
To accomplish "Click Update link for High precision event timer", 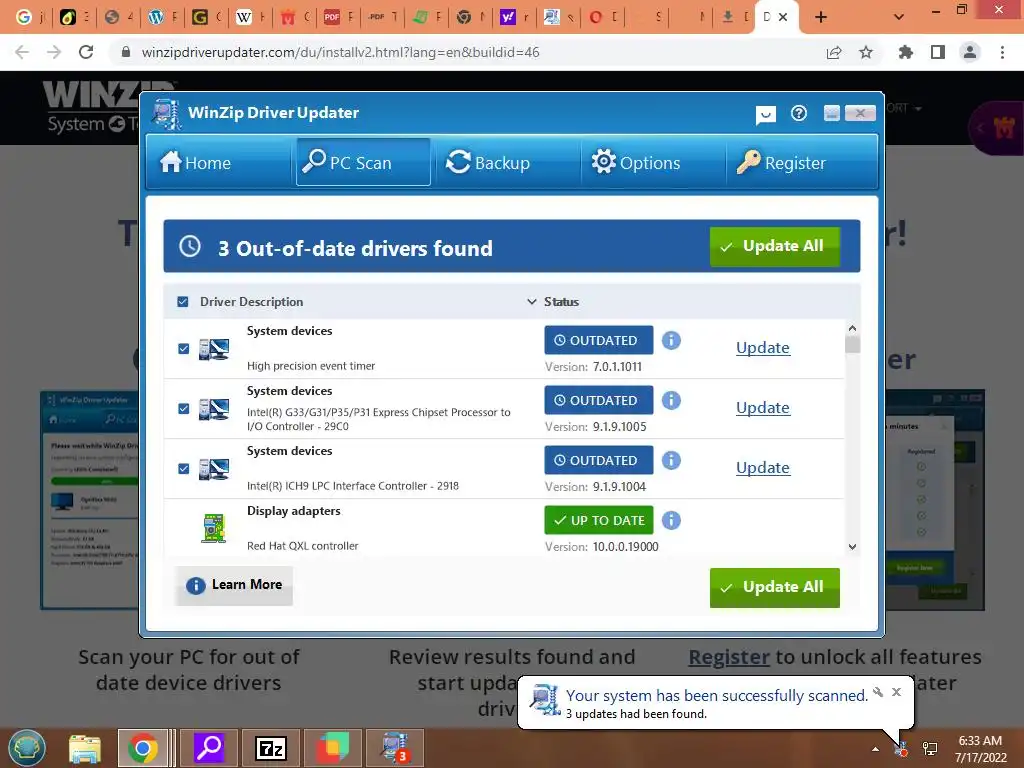I will point(763,348).
